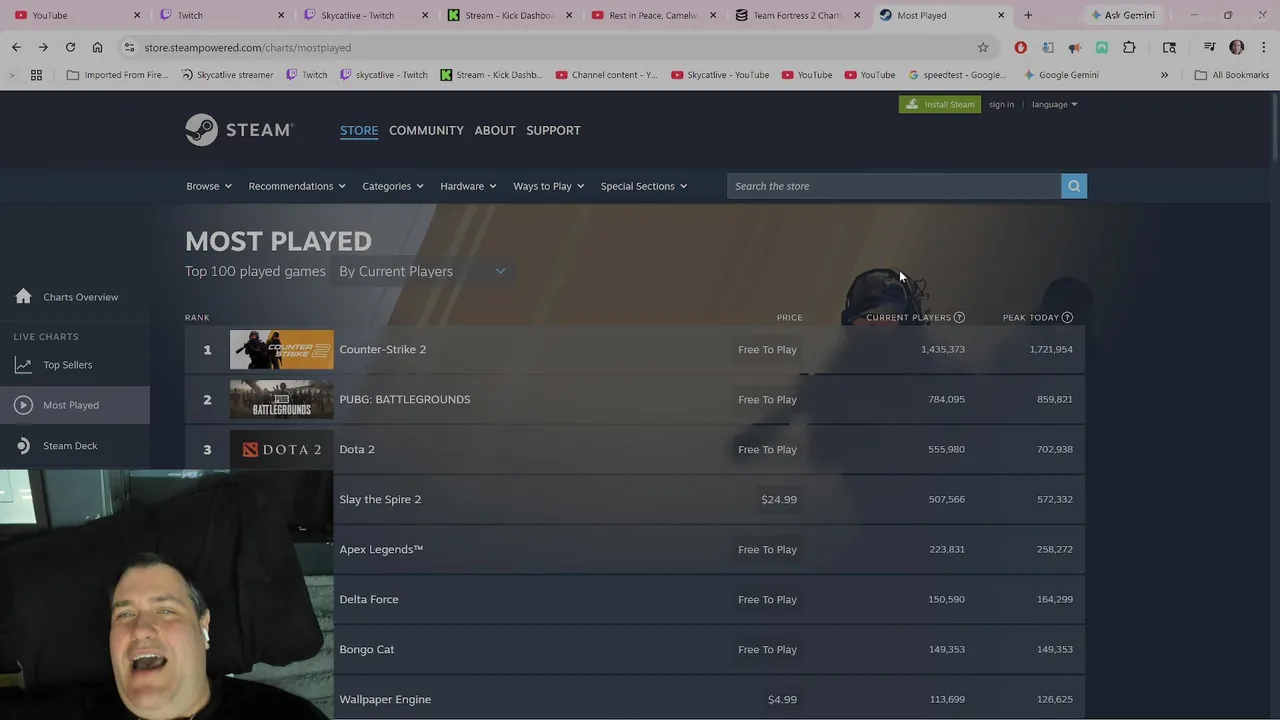Click the Steam logo
Screen dimensions: 1280x720
(239, 130)
